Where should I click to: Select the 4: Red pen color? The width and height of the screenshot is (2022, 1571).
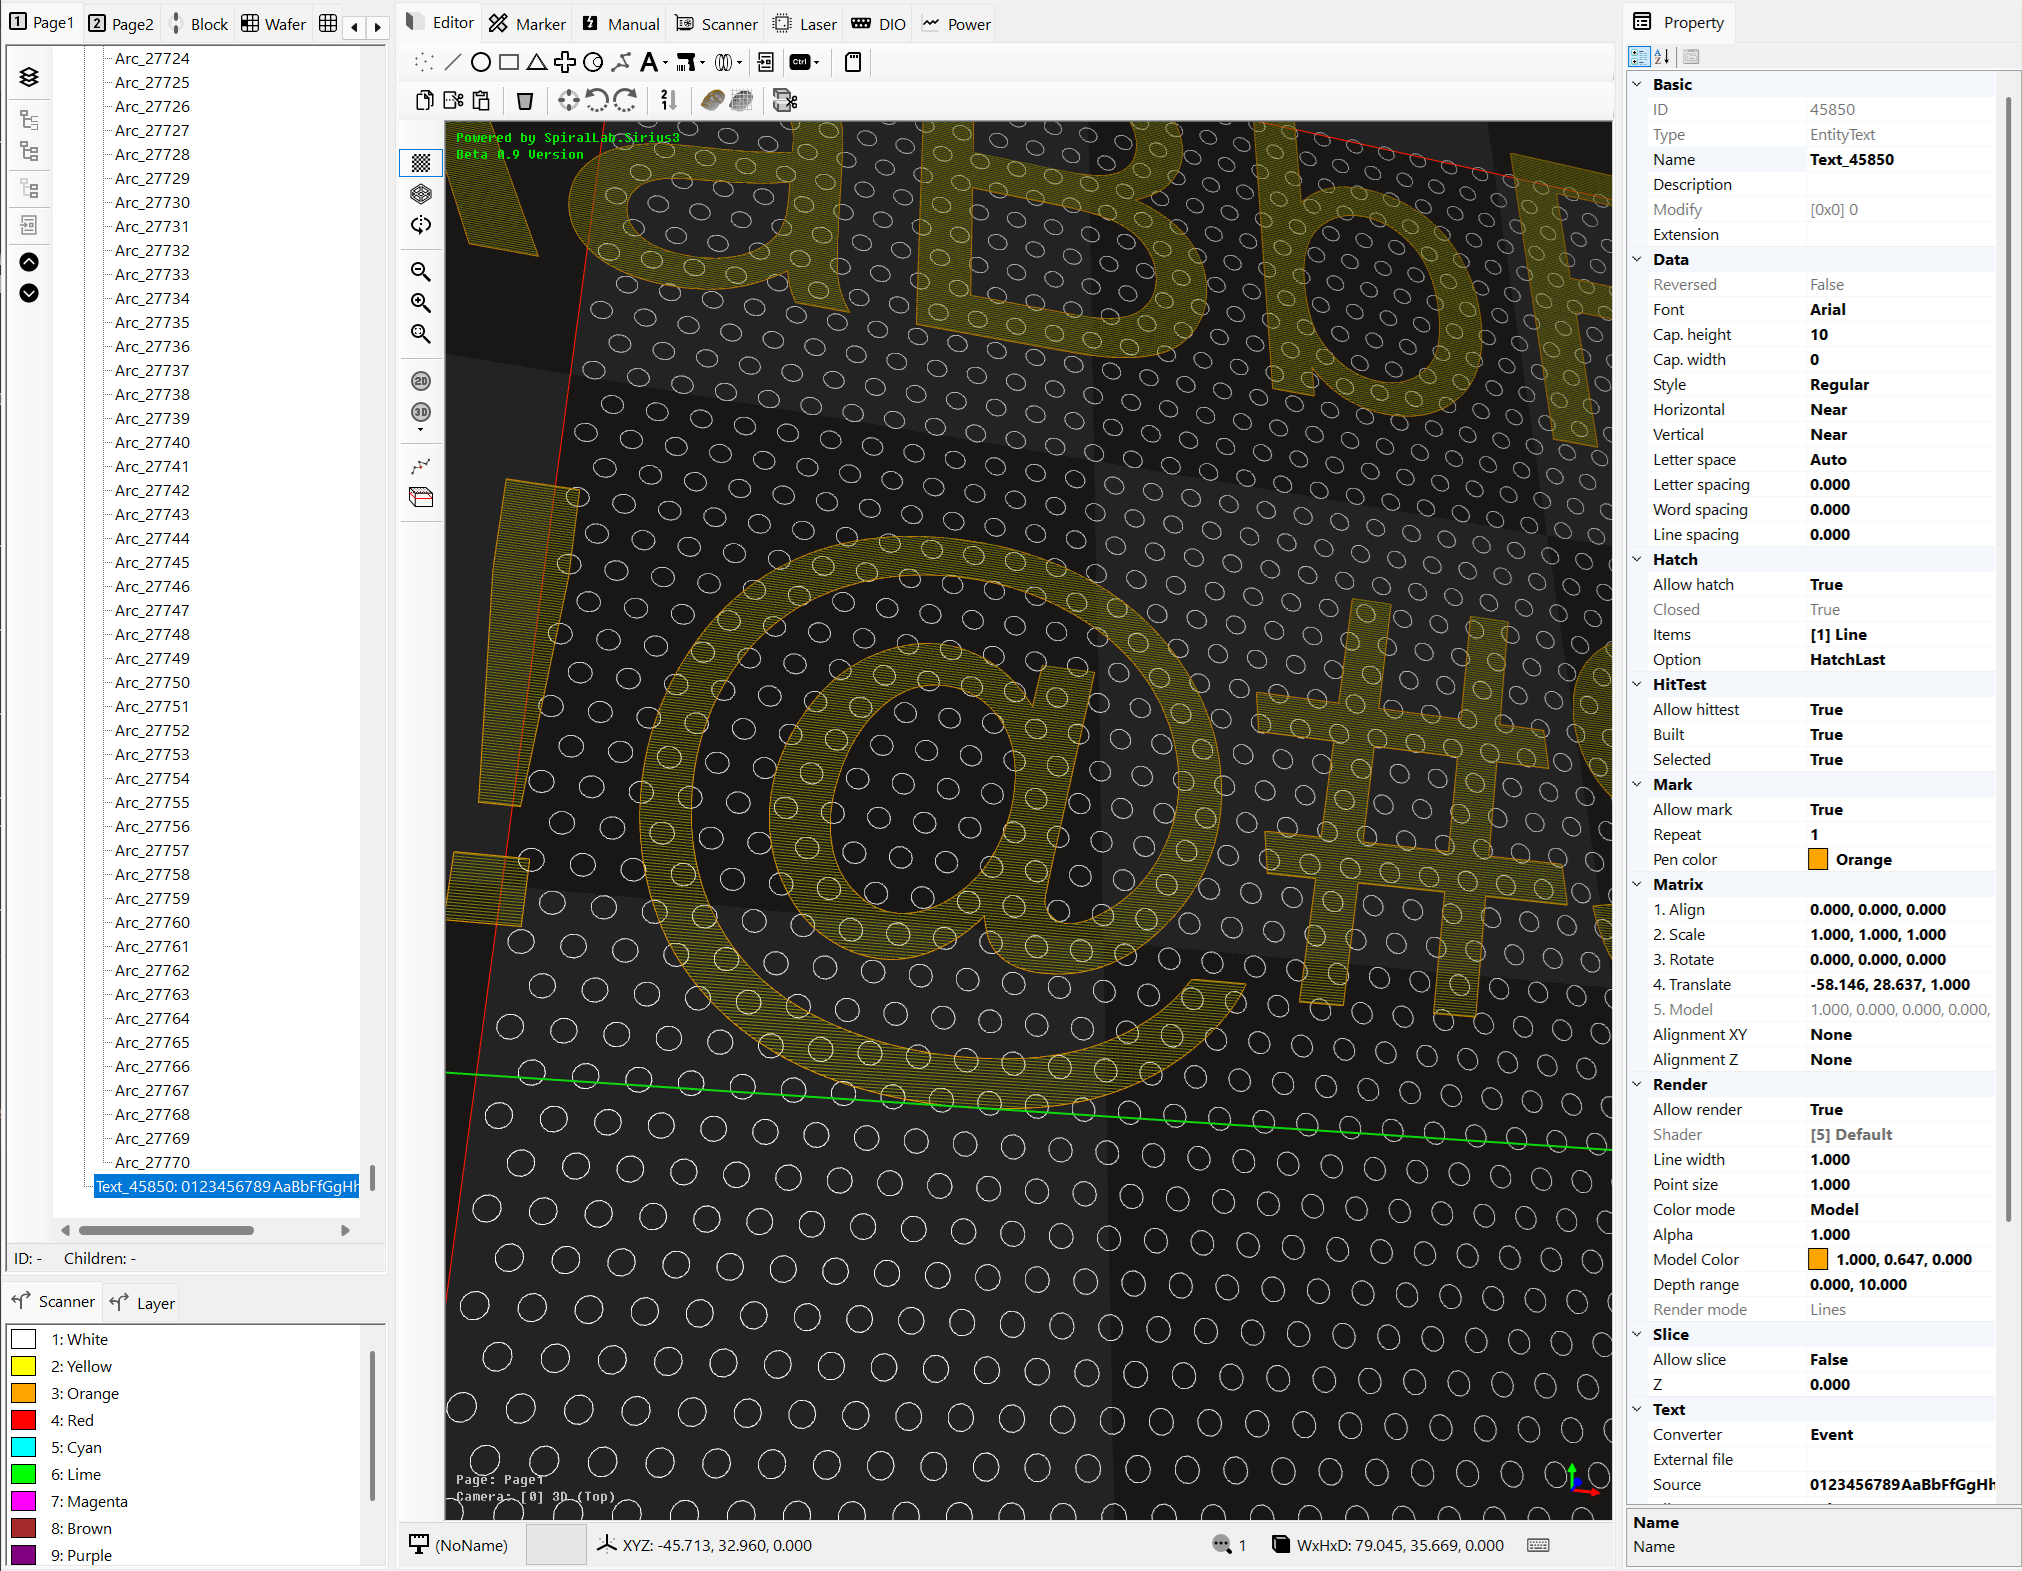tap(71, 1420)
